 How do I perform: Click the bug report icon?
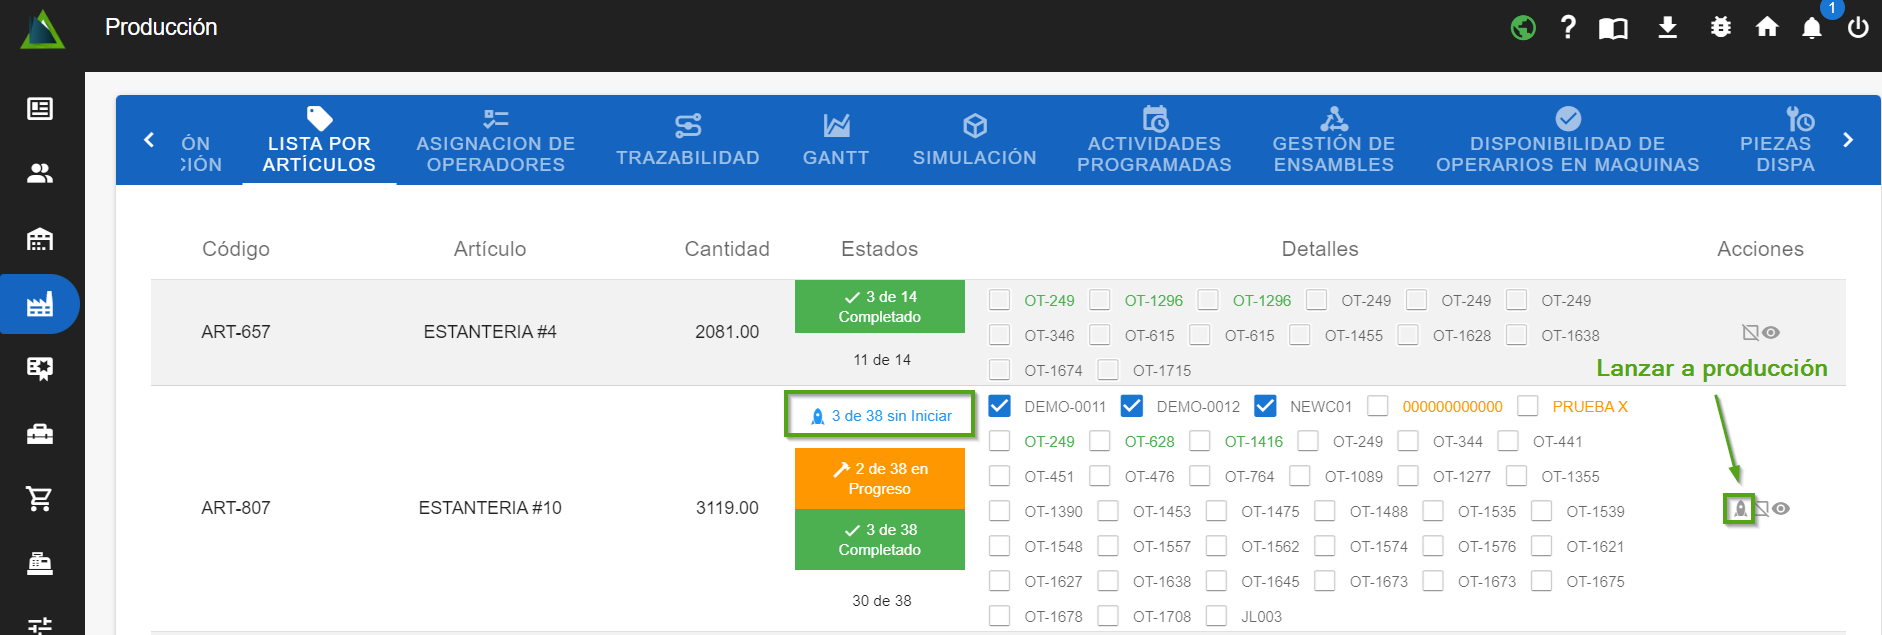(1720, 28)
